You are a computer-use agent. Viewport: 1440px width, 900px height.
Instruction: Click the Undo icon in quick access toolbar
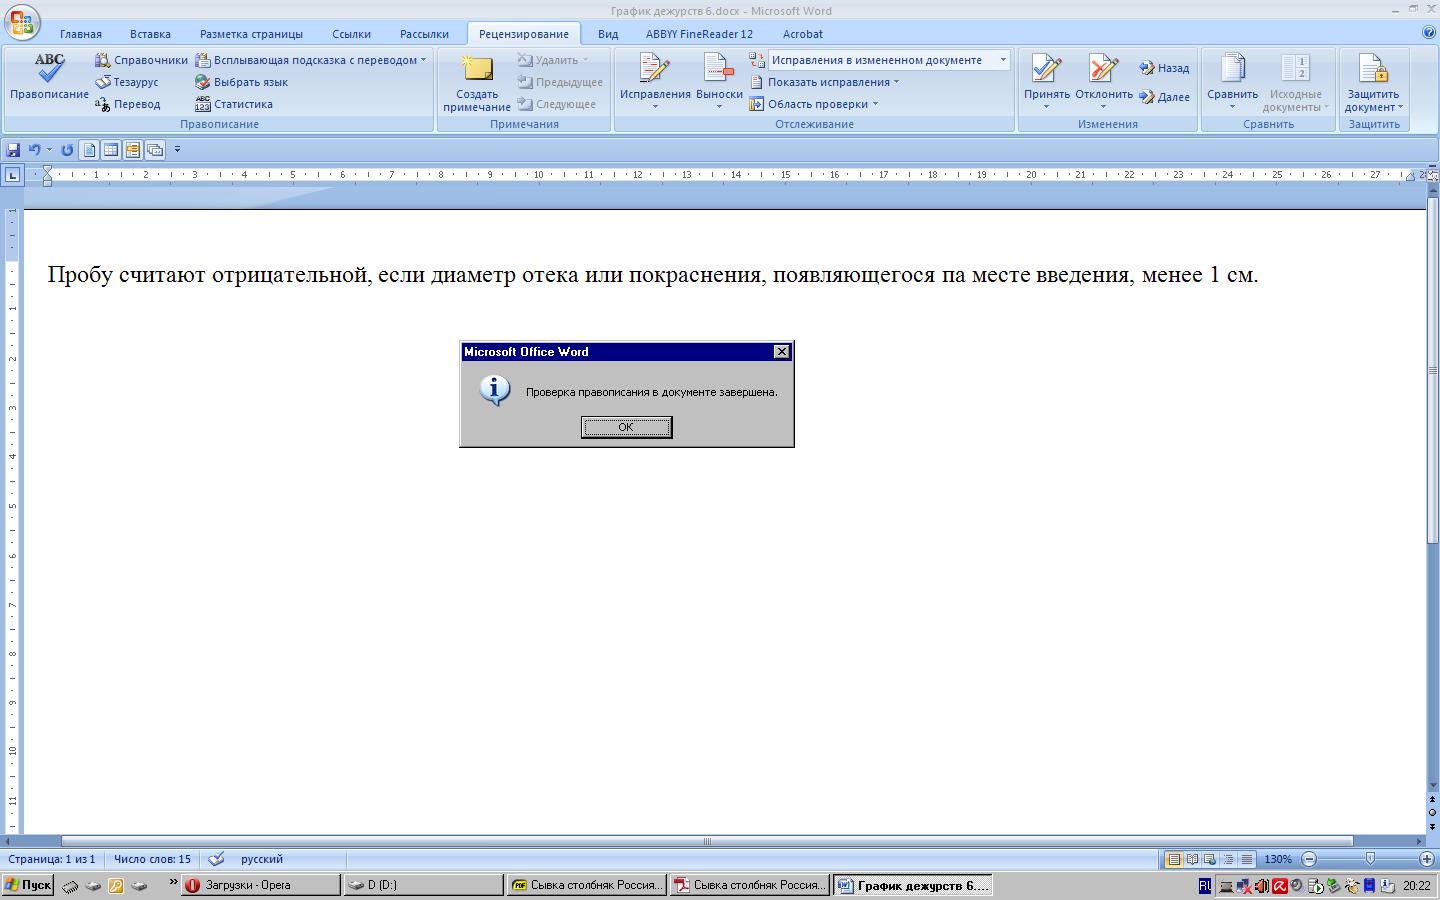point(34,150)
